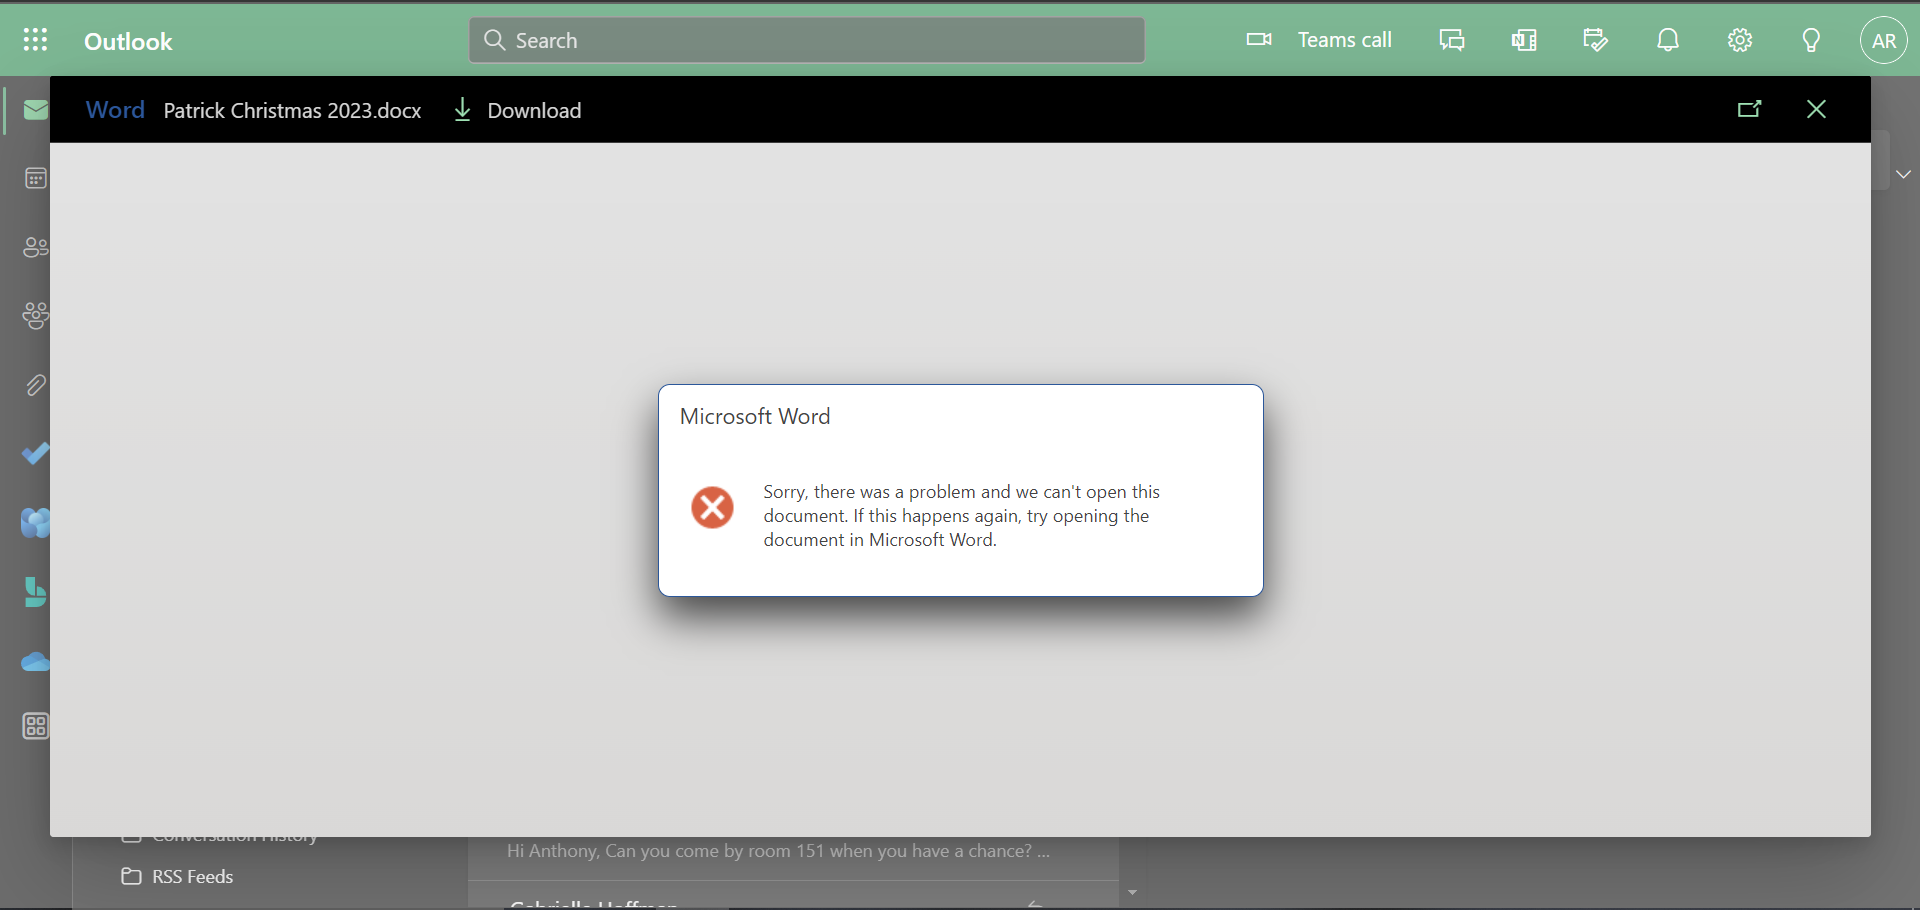Open the Conversation History folder

coord(232,836)
